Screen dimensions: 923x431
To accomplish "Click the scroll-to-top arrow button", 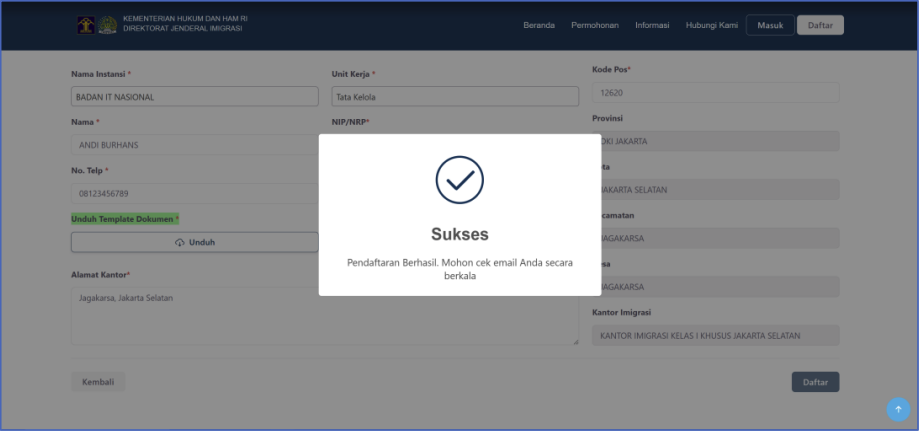I will 898,409.
